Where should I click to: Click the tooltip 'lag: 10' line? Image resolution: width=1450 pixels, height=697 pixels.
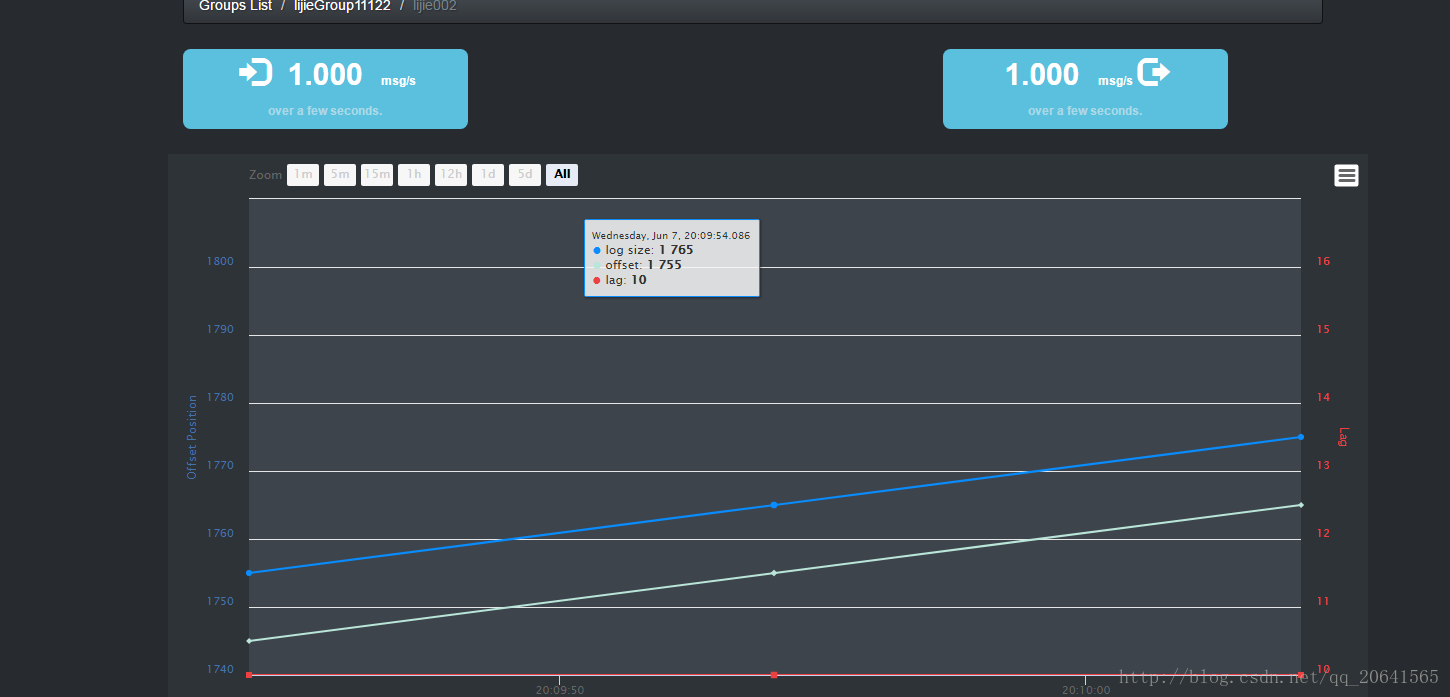pyautogui.click(x=620, y=280)
